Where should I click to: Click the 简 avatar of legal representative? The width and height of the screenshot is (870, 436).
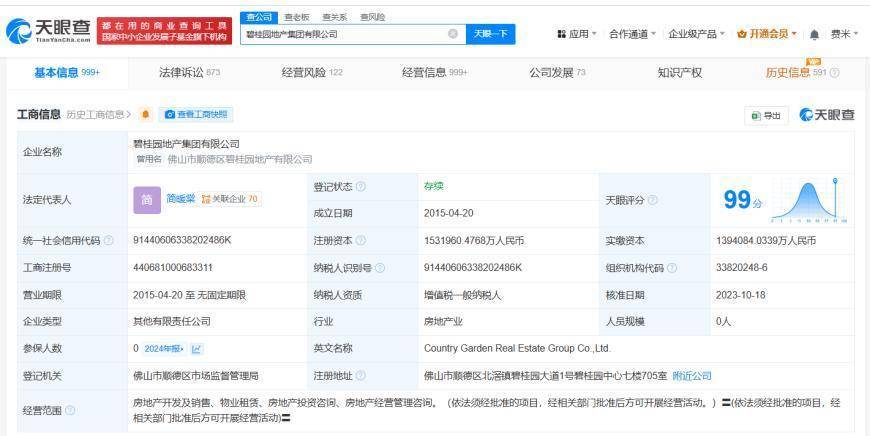[147, 200]
